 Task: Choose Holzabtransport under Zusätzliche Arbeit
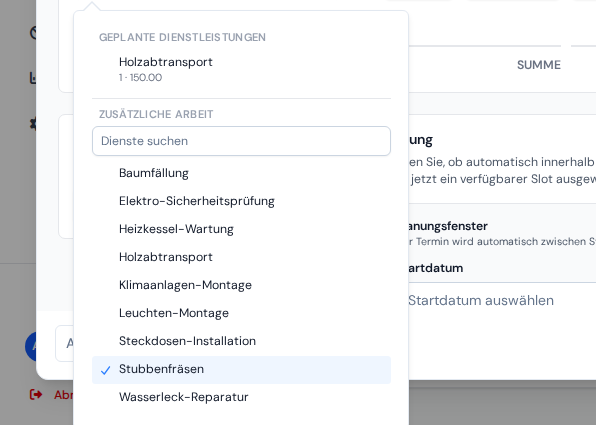tap(241, 257)
